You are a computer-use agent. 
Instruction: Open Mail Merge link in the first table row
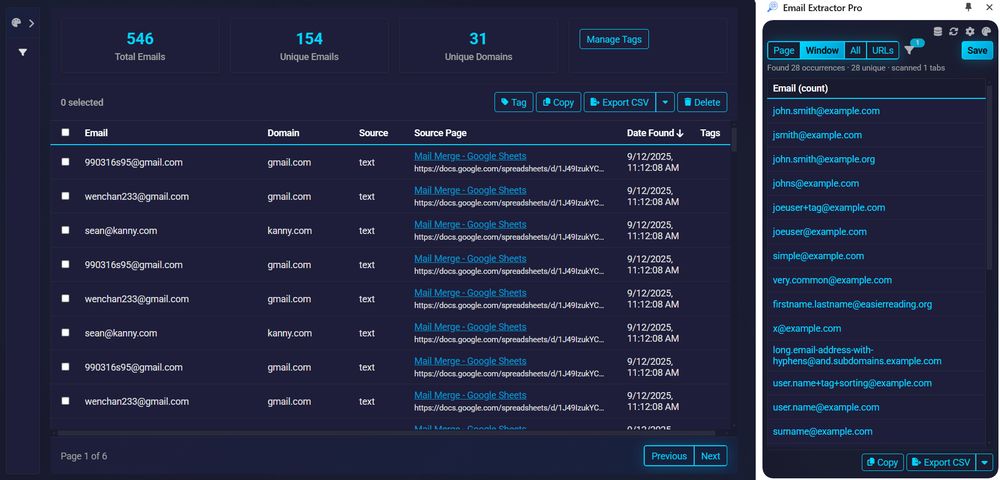point(470,156)
